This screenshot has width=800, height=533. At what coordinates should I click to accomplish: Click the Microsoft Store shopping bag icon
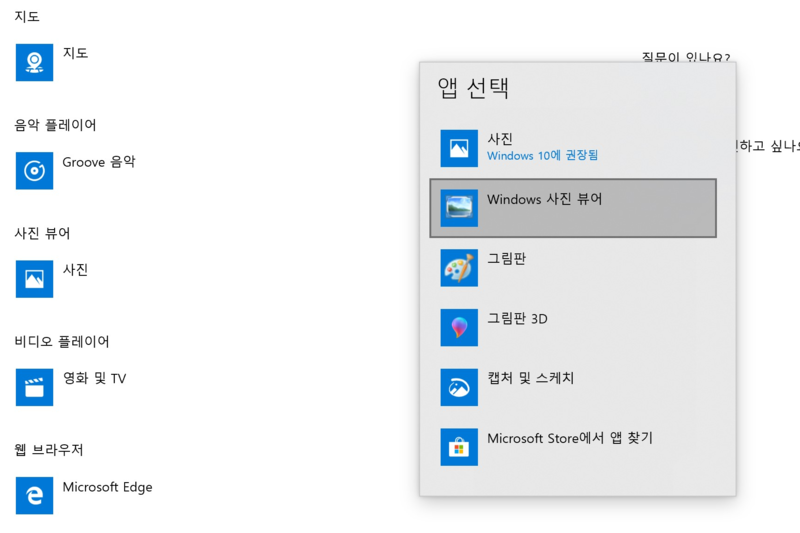click(x=459, y=447)
